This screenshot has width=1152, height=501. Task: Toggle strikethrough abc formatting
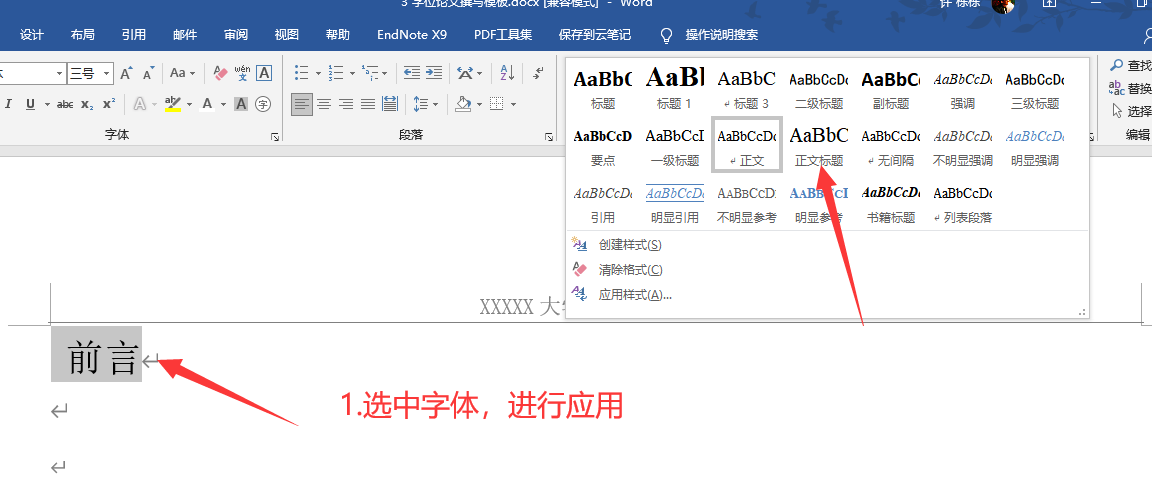(65, 104)
